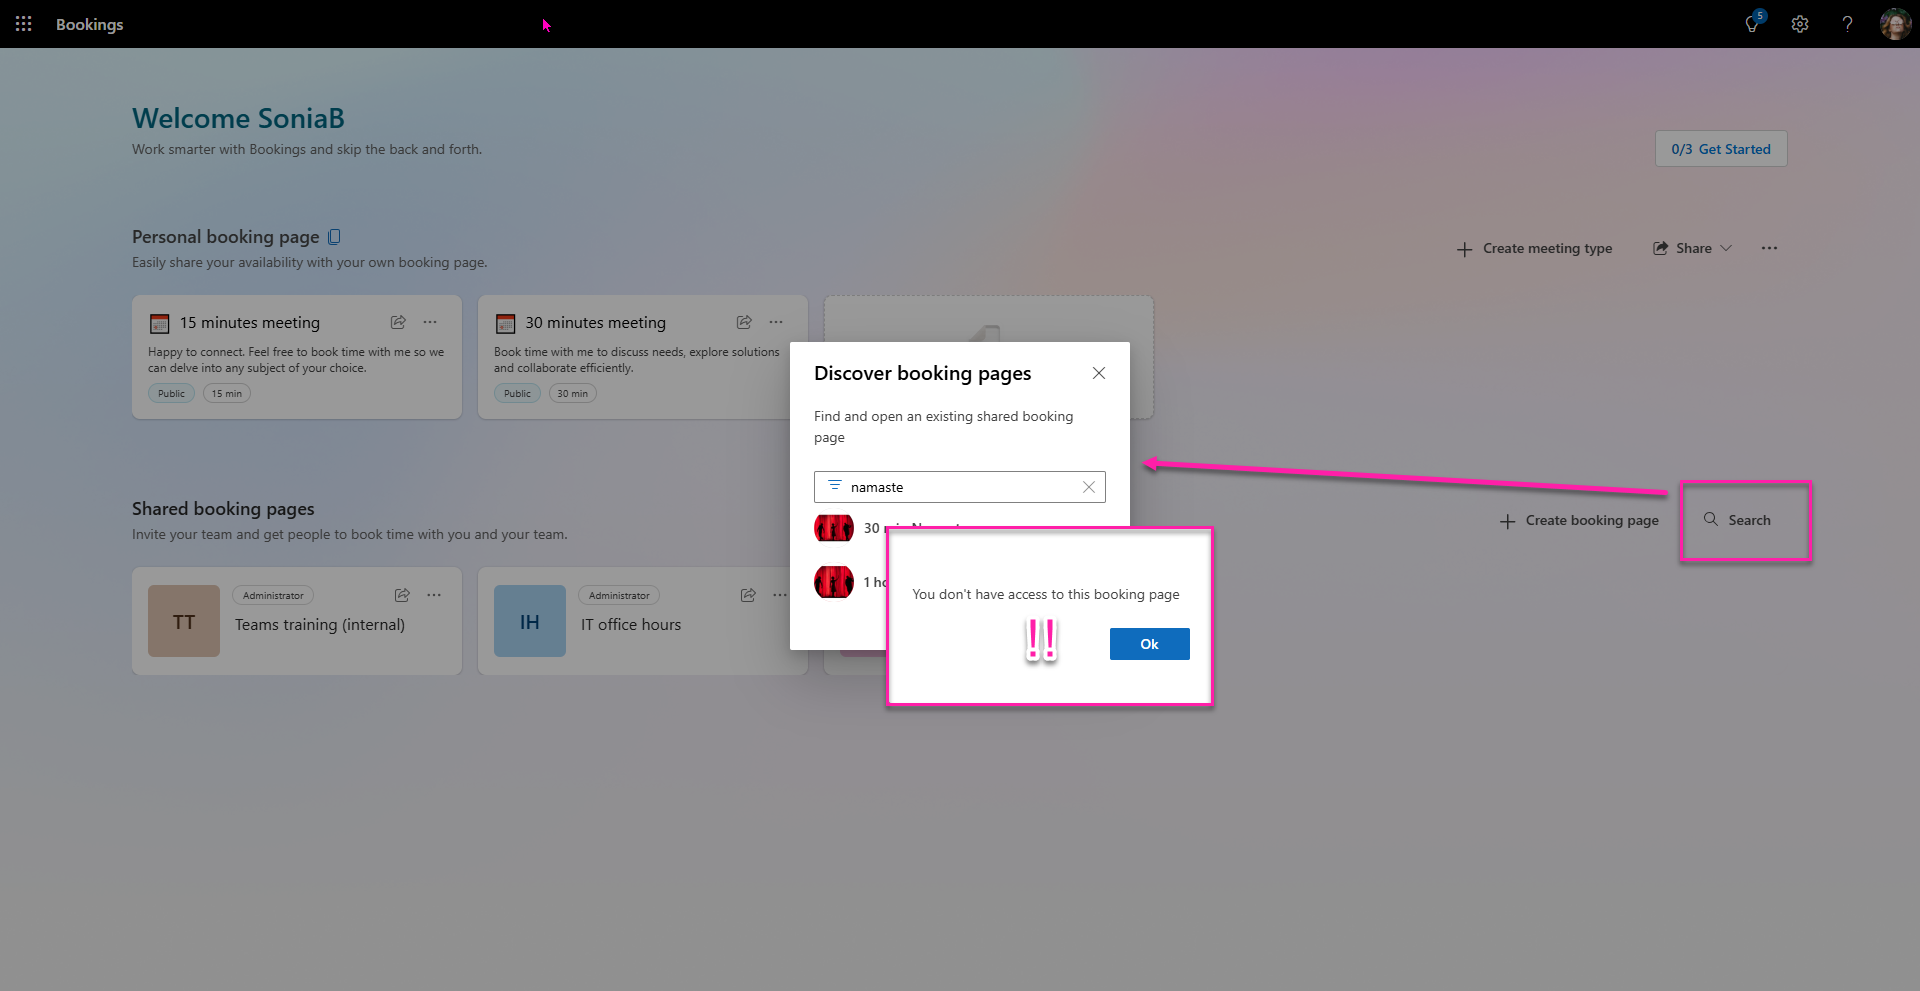Expand the Share dropdown
The height and width of the screenshot is (991, 1920).
(x=1692, y=248)
